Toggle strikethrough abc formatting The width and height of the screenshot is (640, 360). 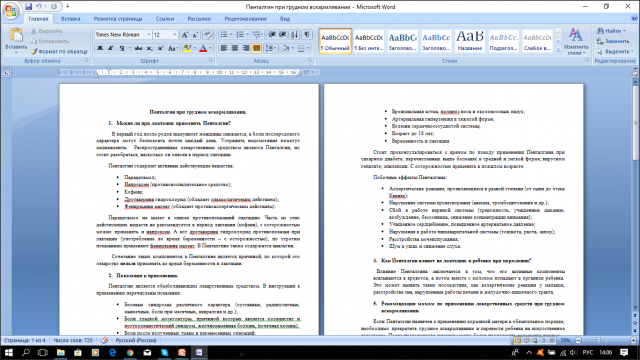(138, 48)
